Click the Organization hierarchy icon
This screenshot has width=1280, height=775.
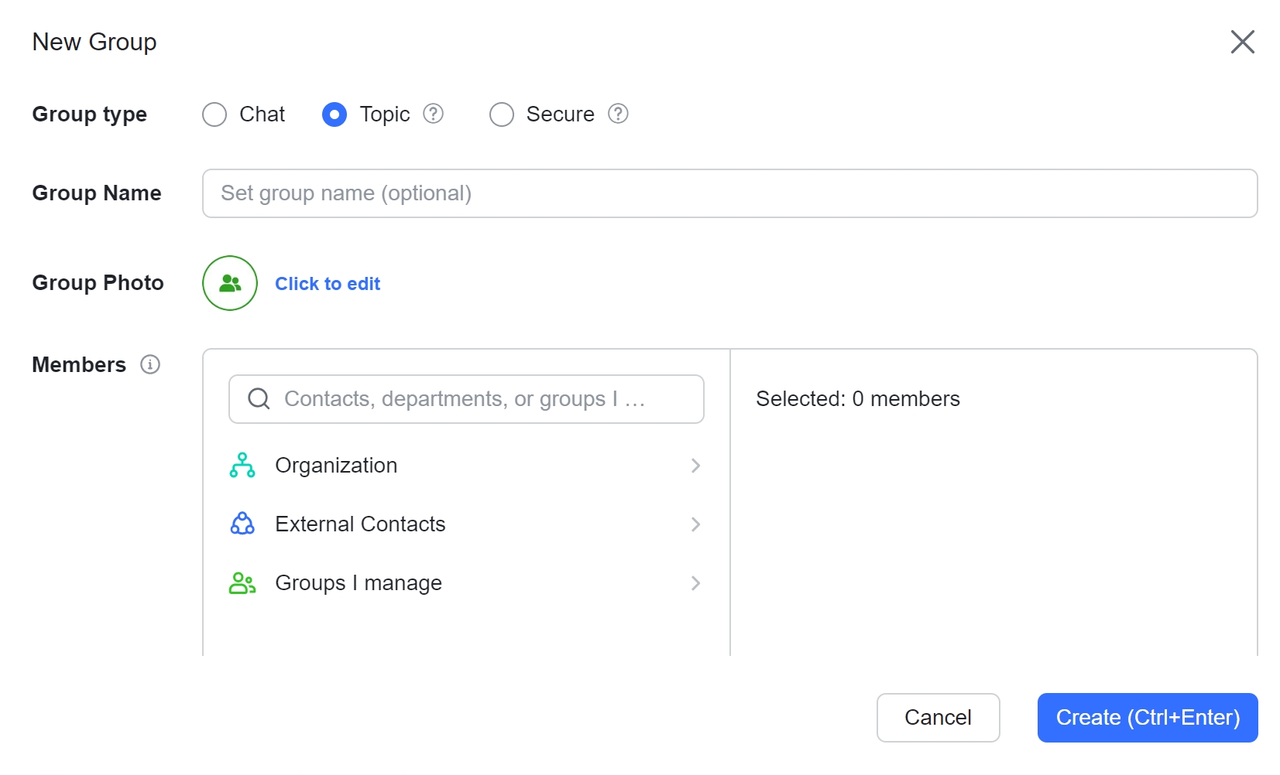click(242, 466)
